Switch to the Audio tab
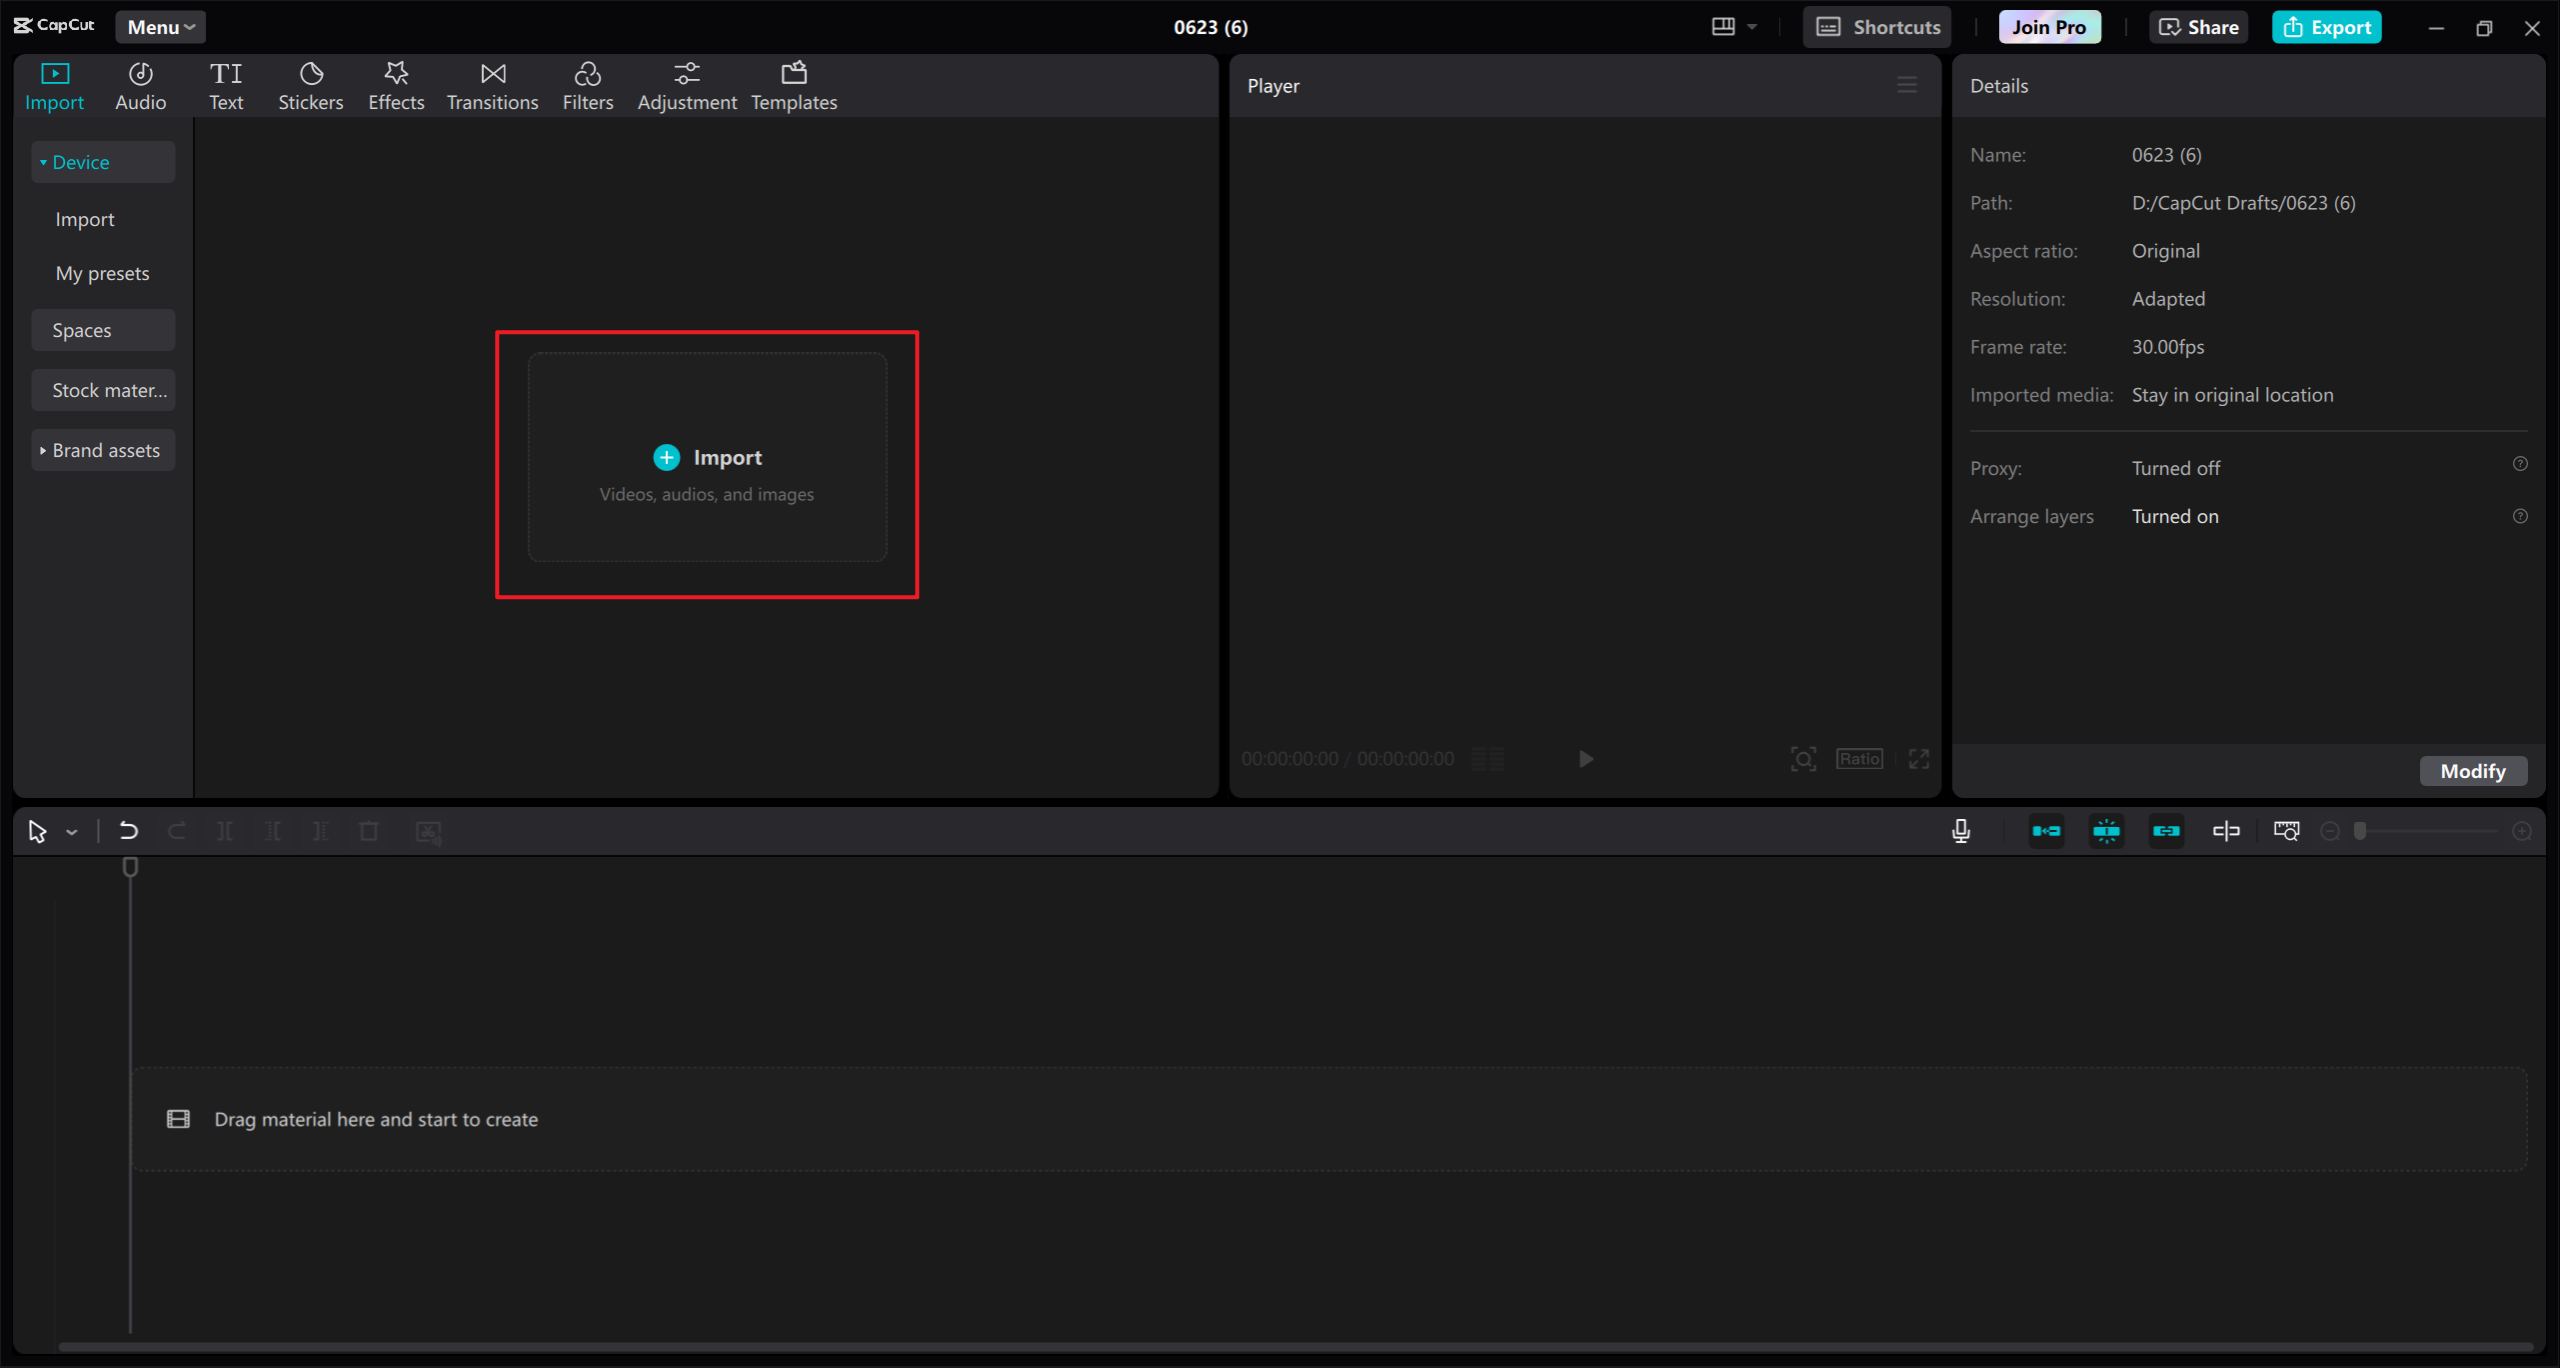This screenshot has height=1368, width=2560. 140,86
